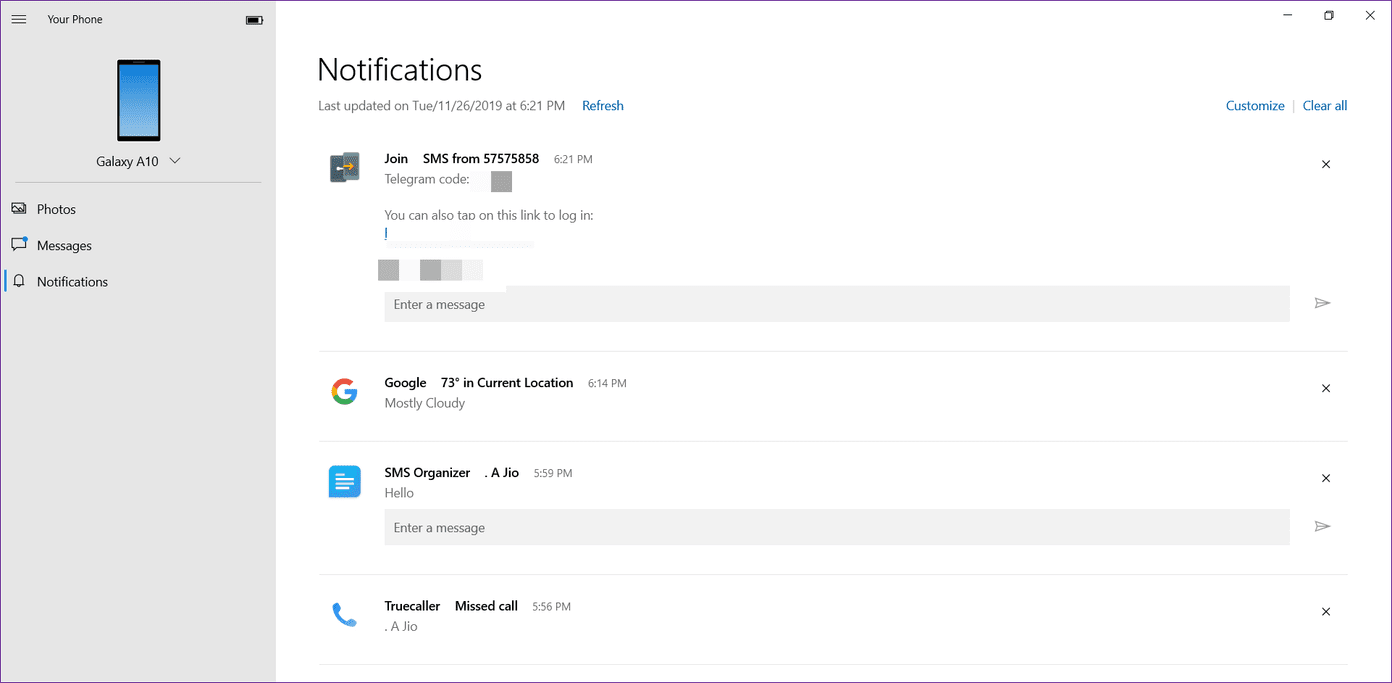
Task: Check the phone battery status icon
Action: coord(254,20)
